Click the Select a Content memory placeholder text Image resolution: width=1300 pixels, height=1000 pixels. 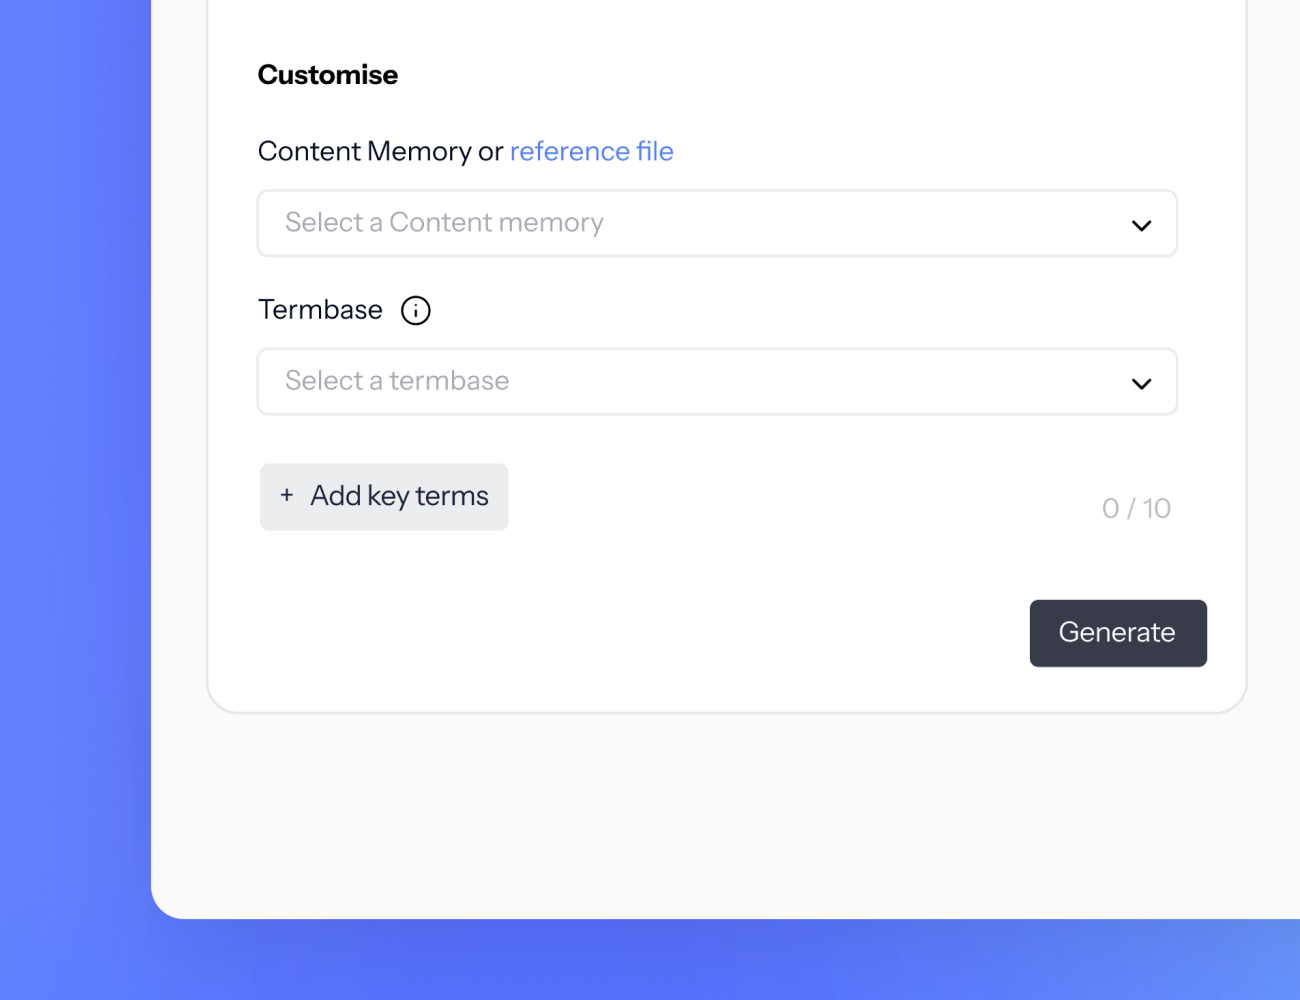[444, 222]
